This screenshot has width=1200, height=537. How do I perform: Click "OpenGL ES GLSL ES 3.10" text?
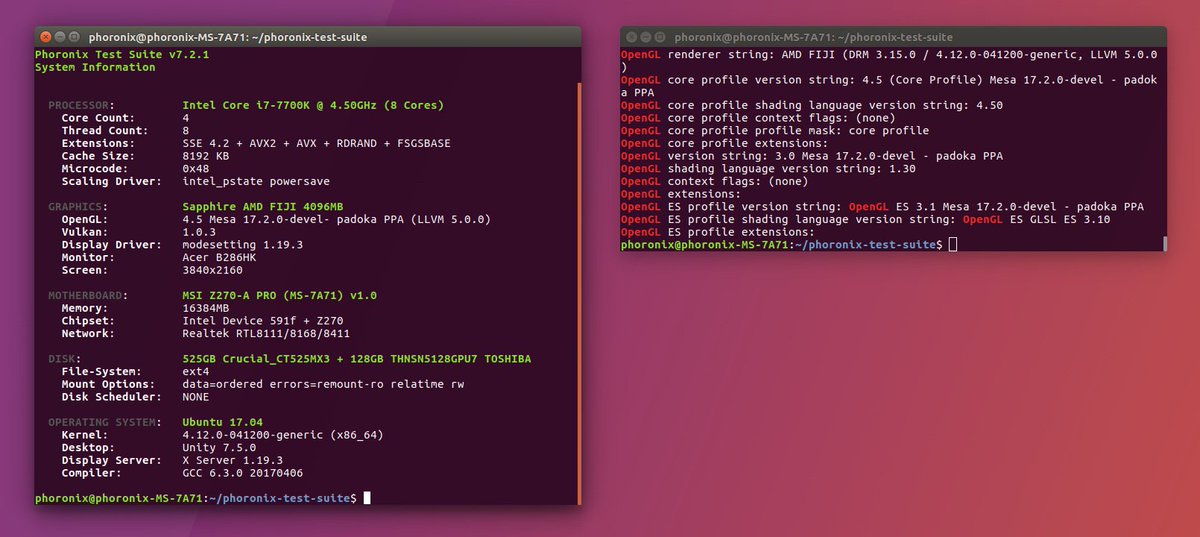point(1036,219)
